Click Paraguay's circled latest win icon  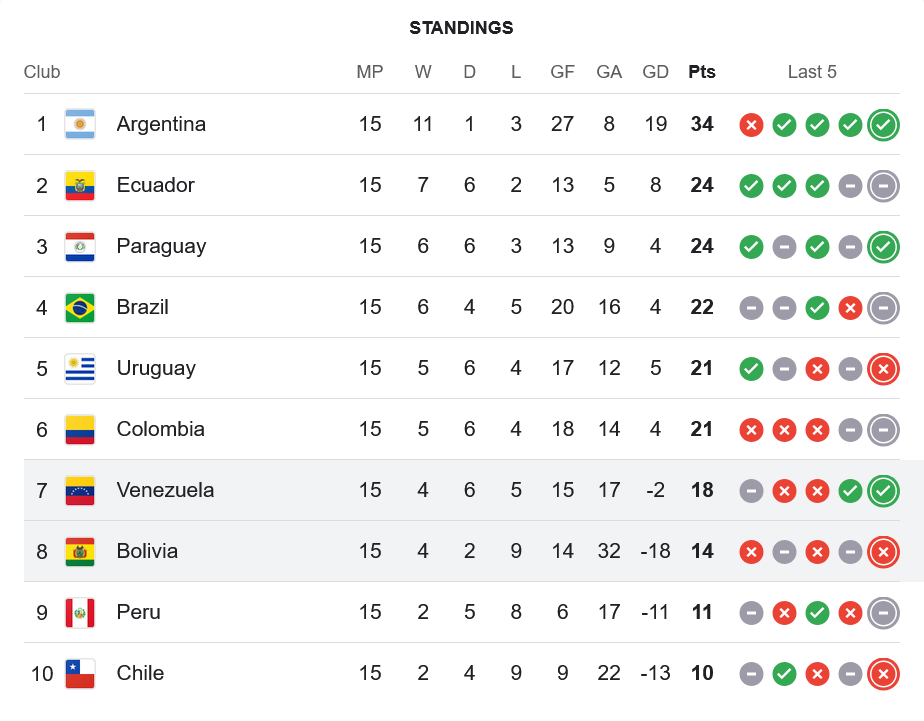883,246
